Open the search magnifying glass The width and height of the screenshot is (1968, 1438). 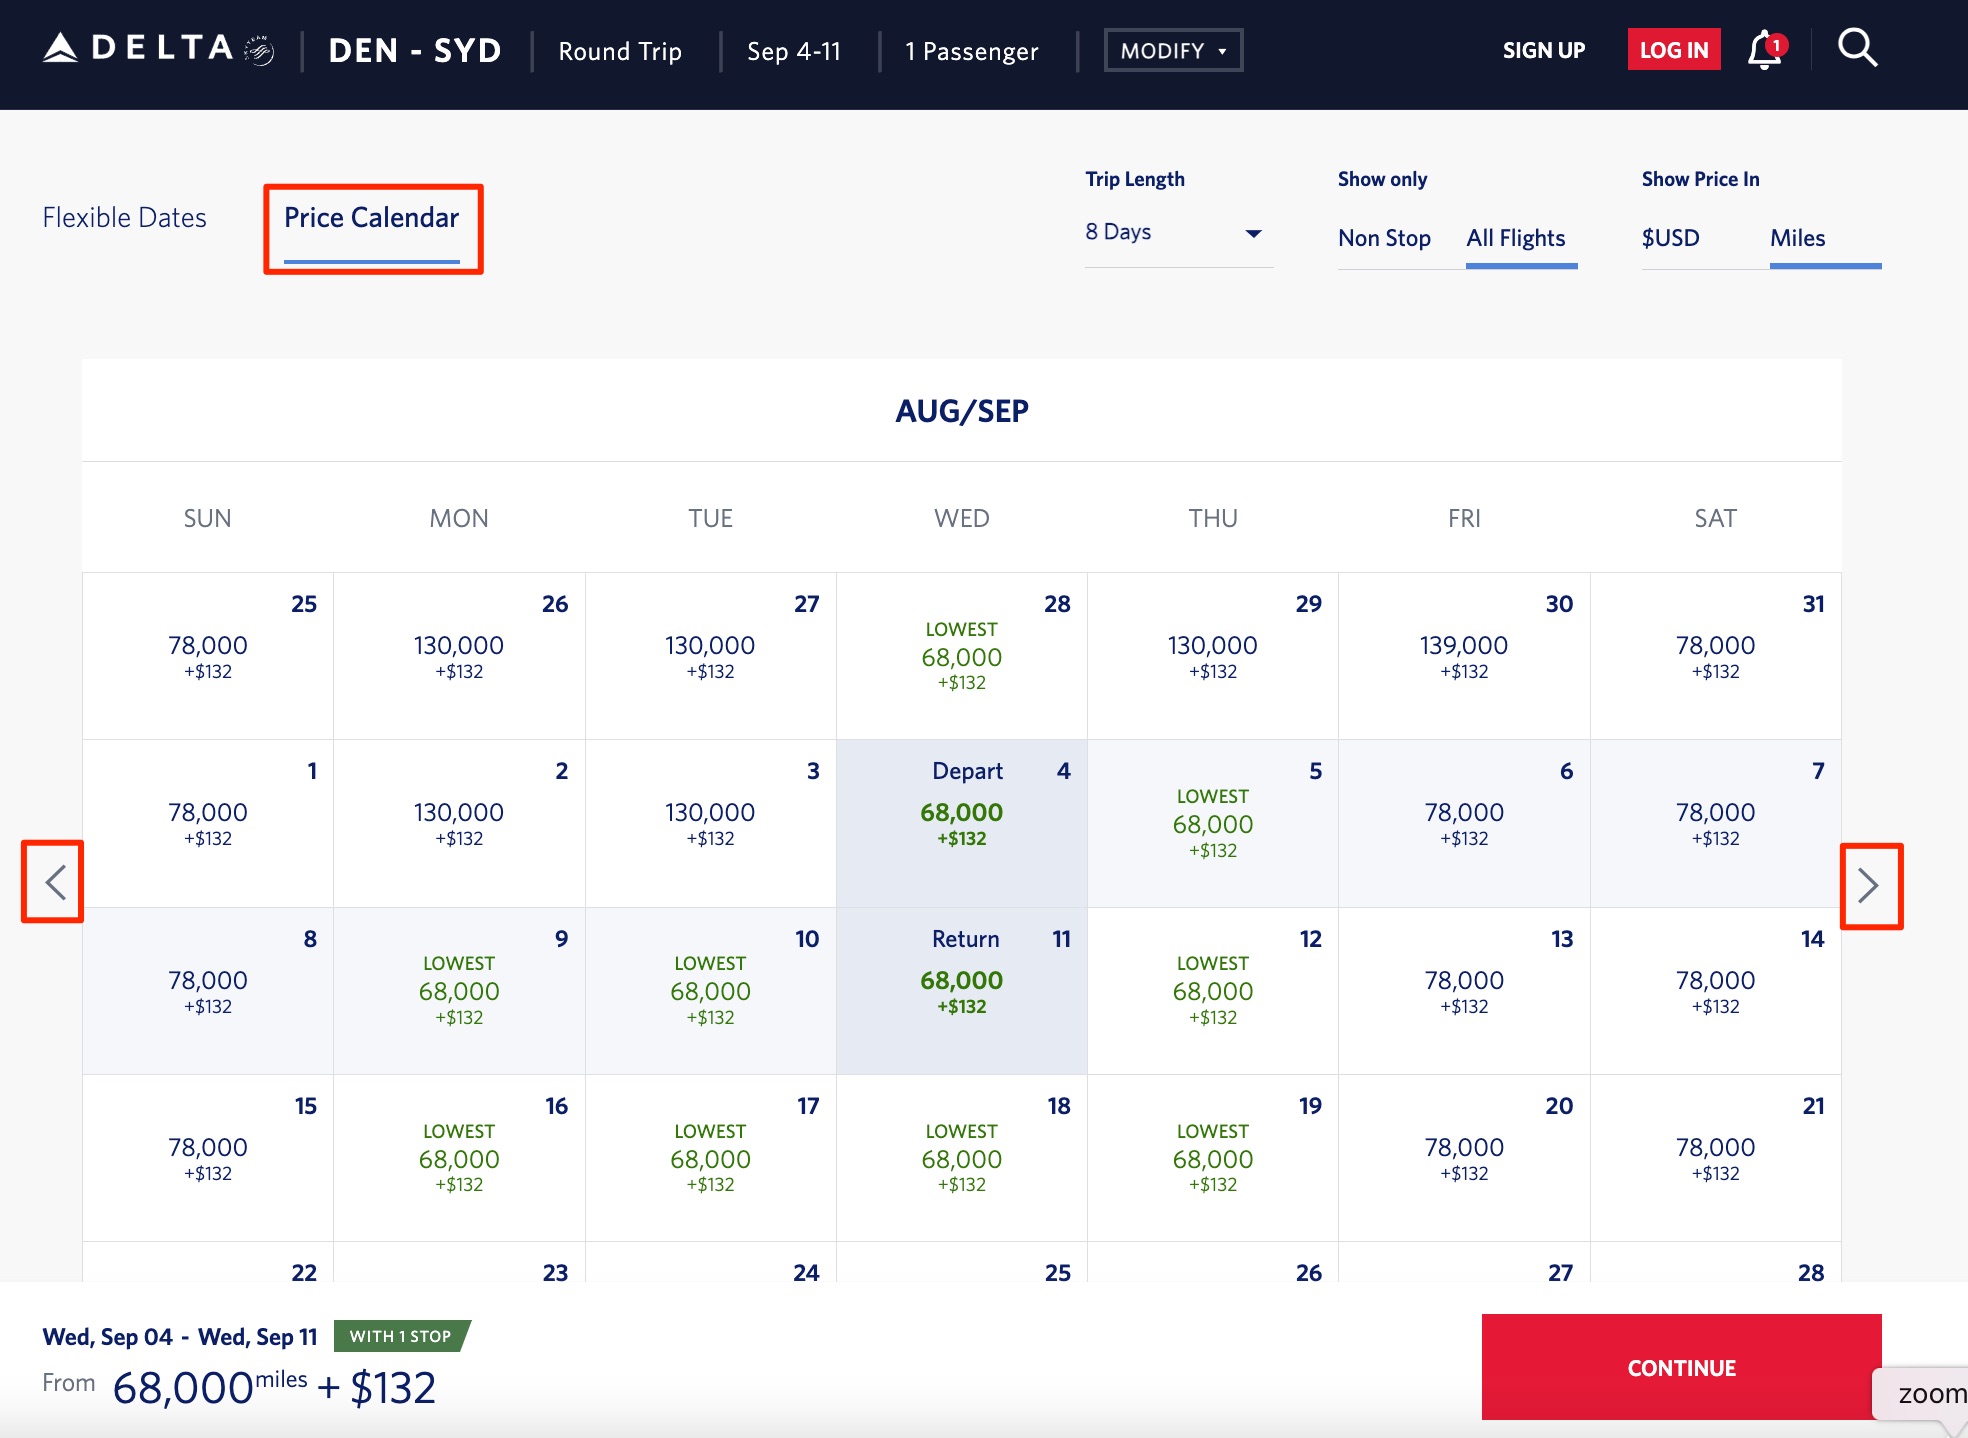tap(1857, 48)
